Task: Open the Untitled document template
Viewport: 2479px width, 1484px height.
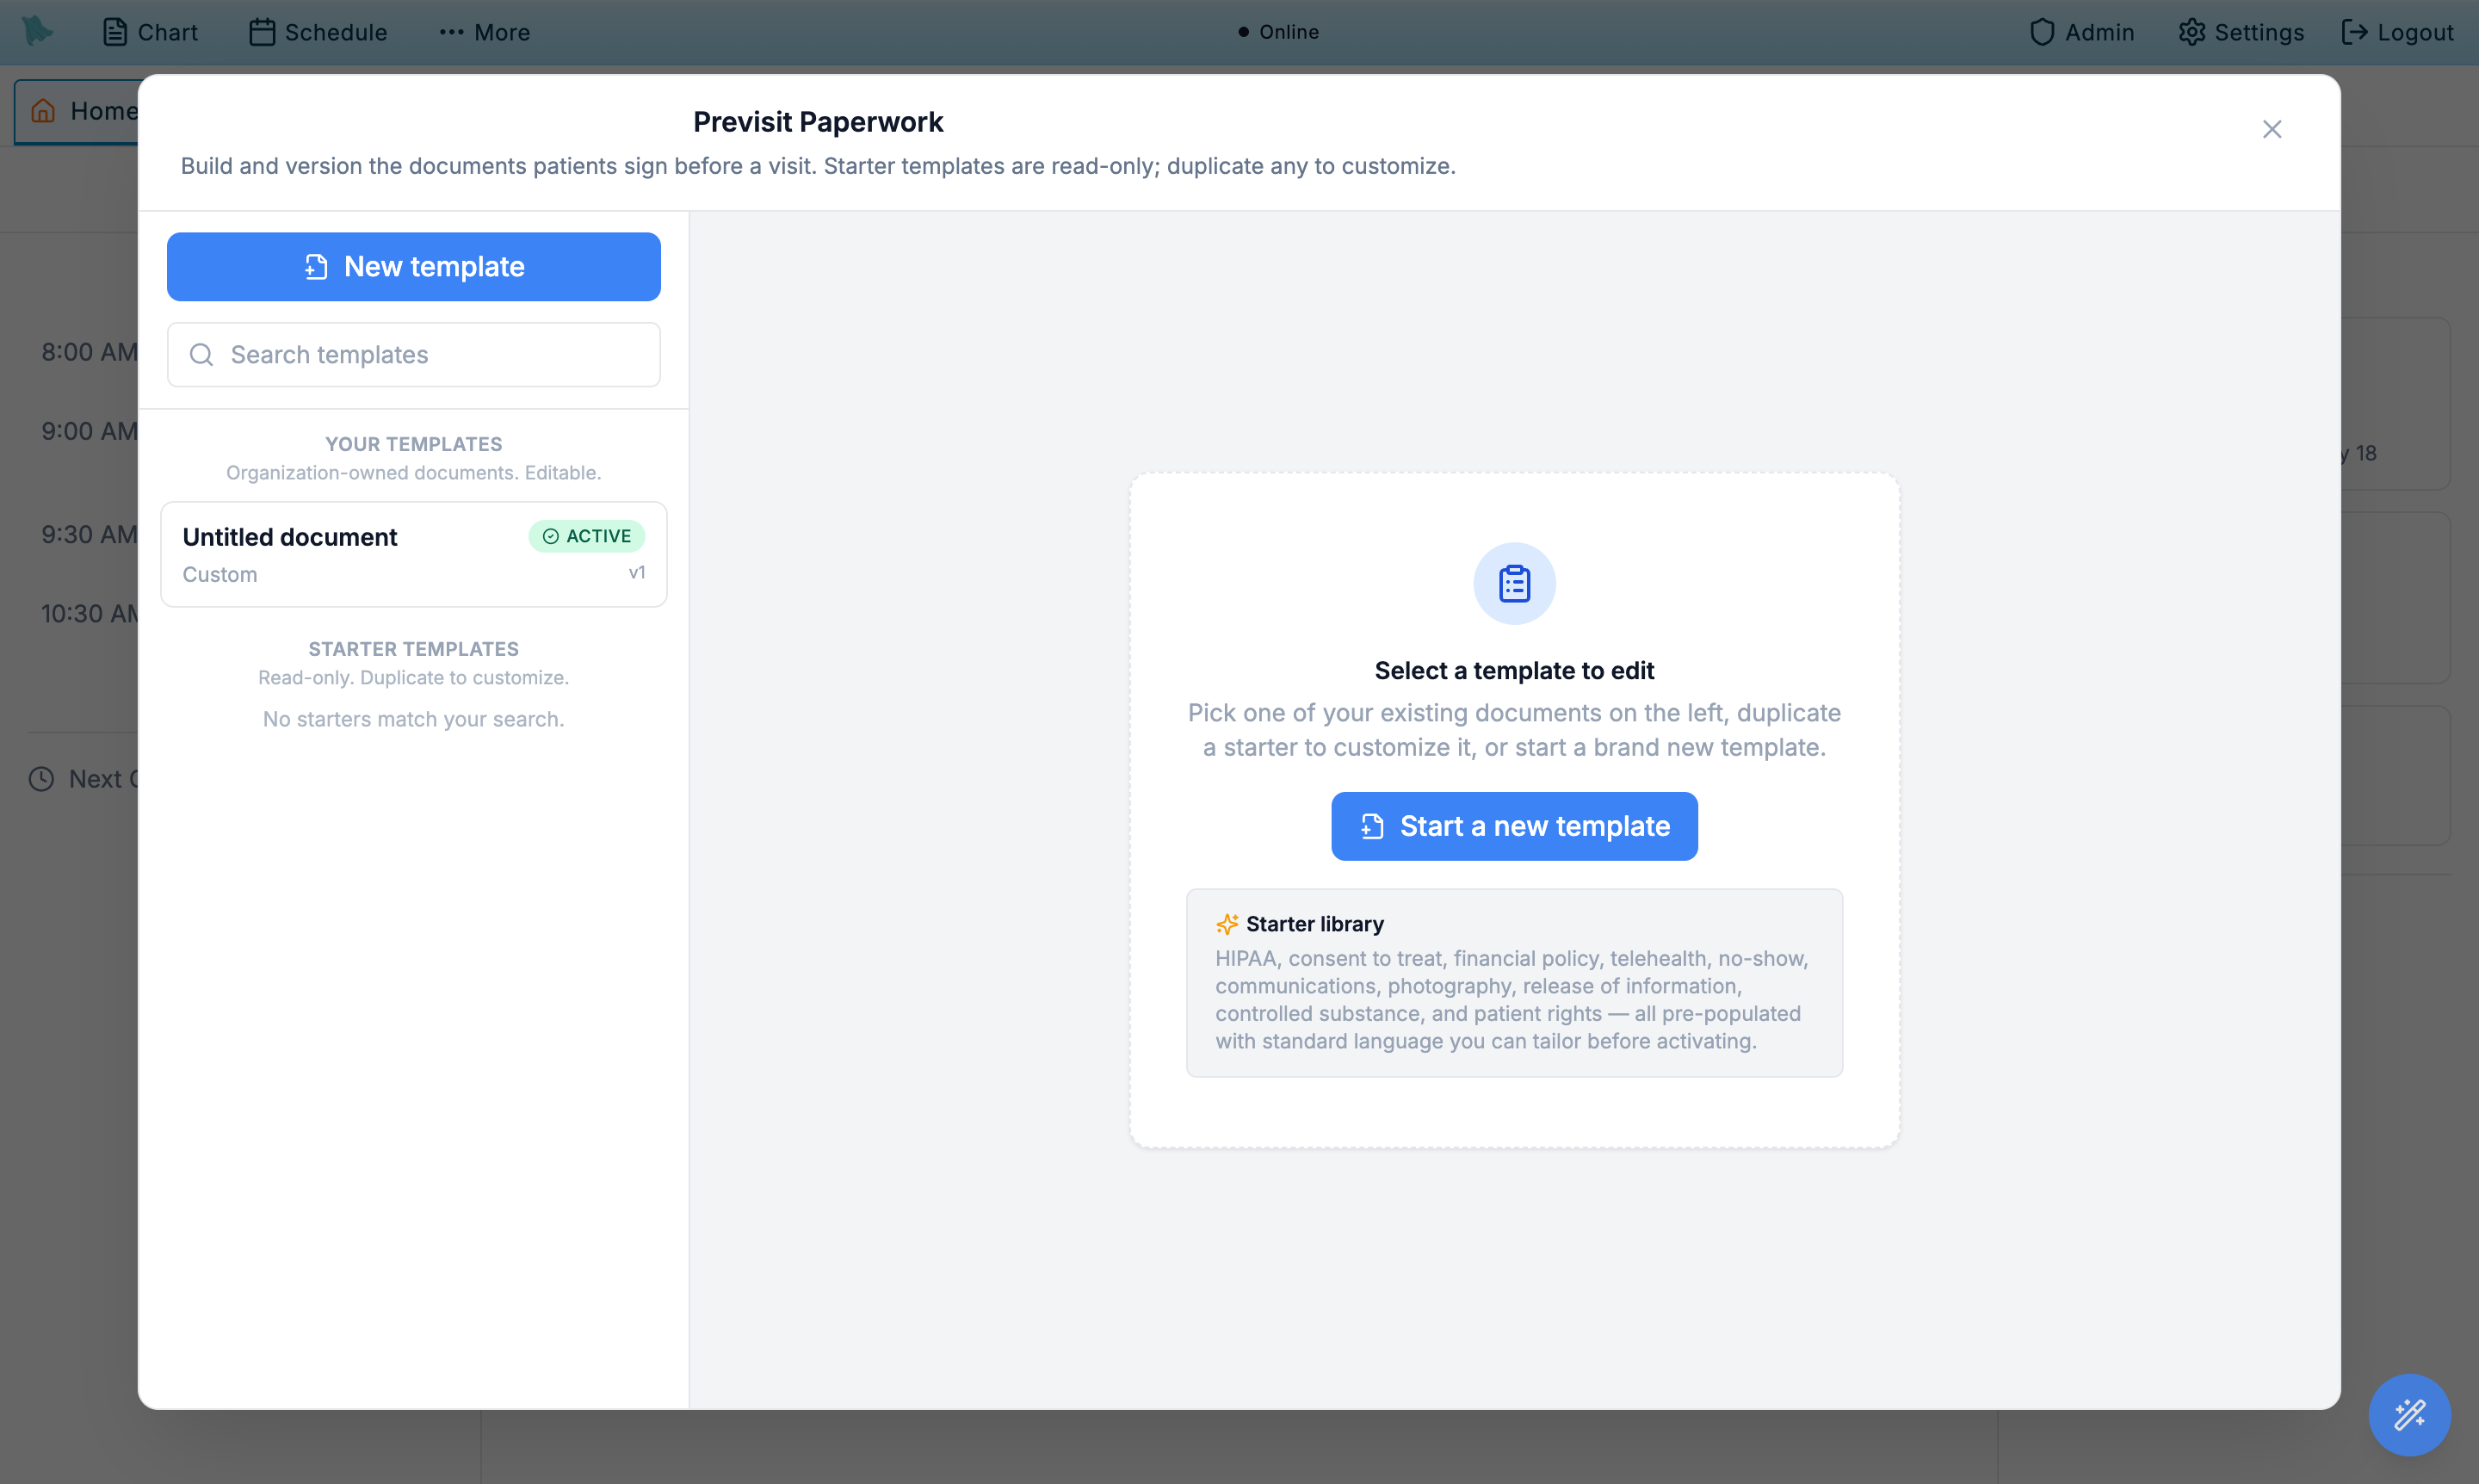Action: coord(413,554)
